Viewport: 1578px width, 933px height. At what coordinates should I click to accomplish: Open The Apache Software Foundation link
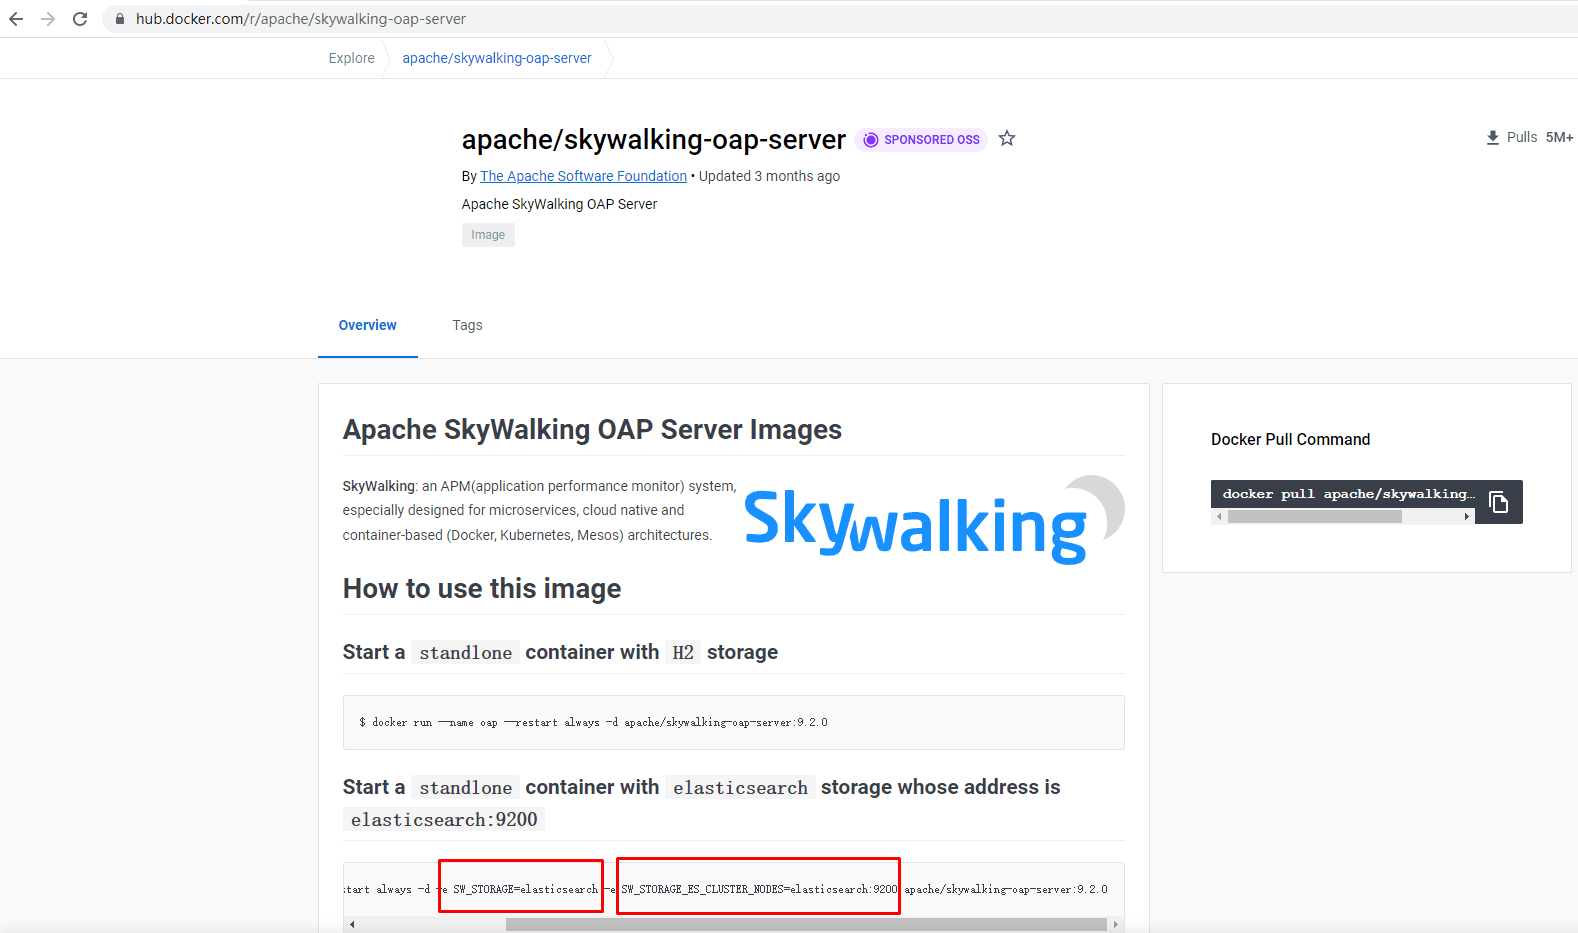click(x=583, y=176)
